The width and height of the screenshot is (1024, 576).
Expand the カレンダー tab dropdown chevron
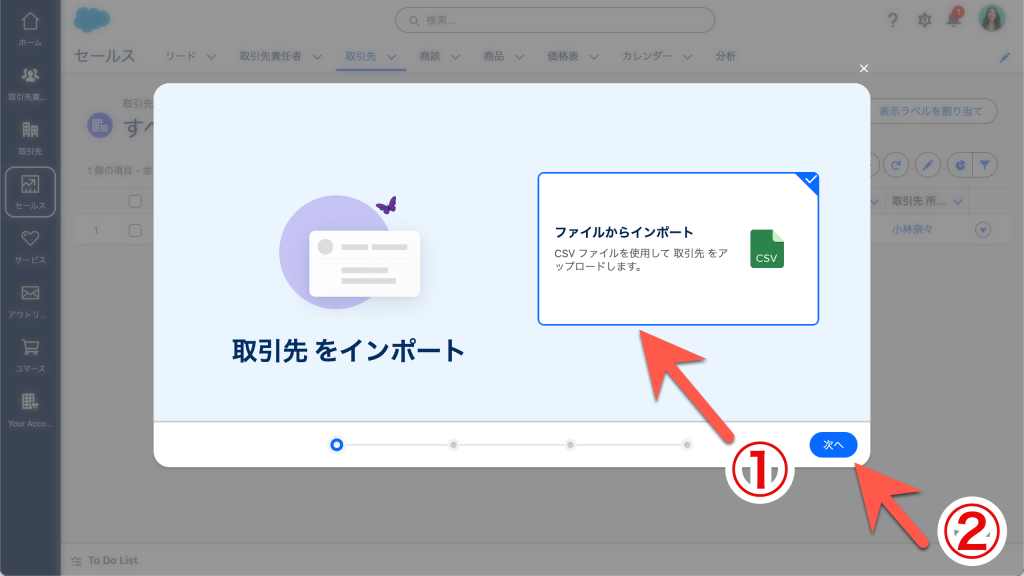coord(687,57)
